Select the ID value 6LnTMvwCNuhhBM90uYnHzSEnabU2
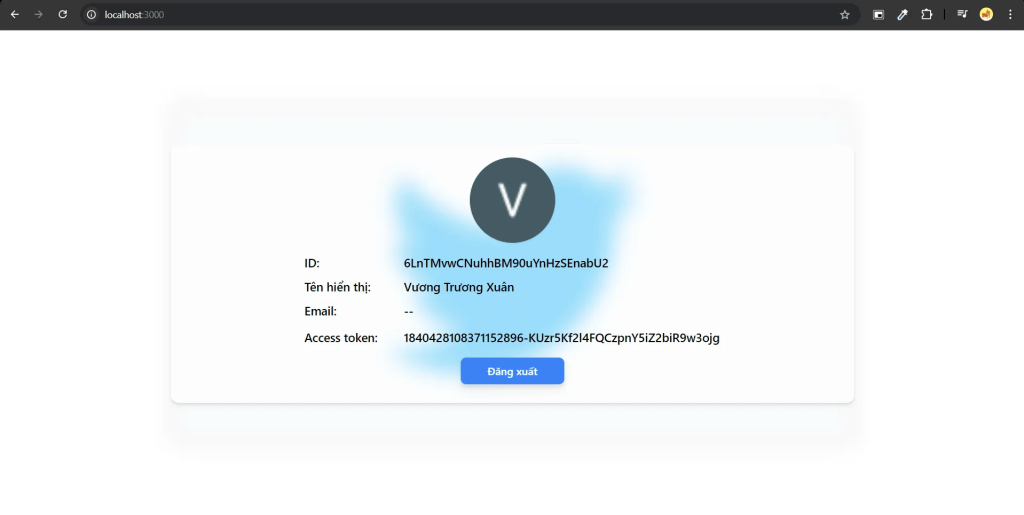Viewport: 1024px width, 515px height. 506,263
